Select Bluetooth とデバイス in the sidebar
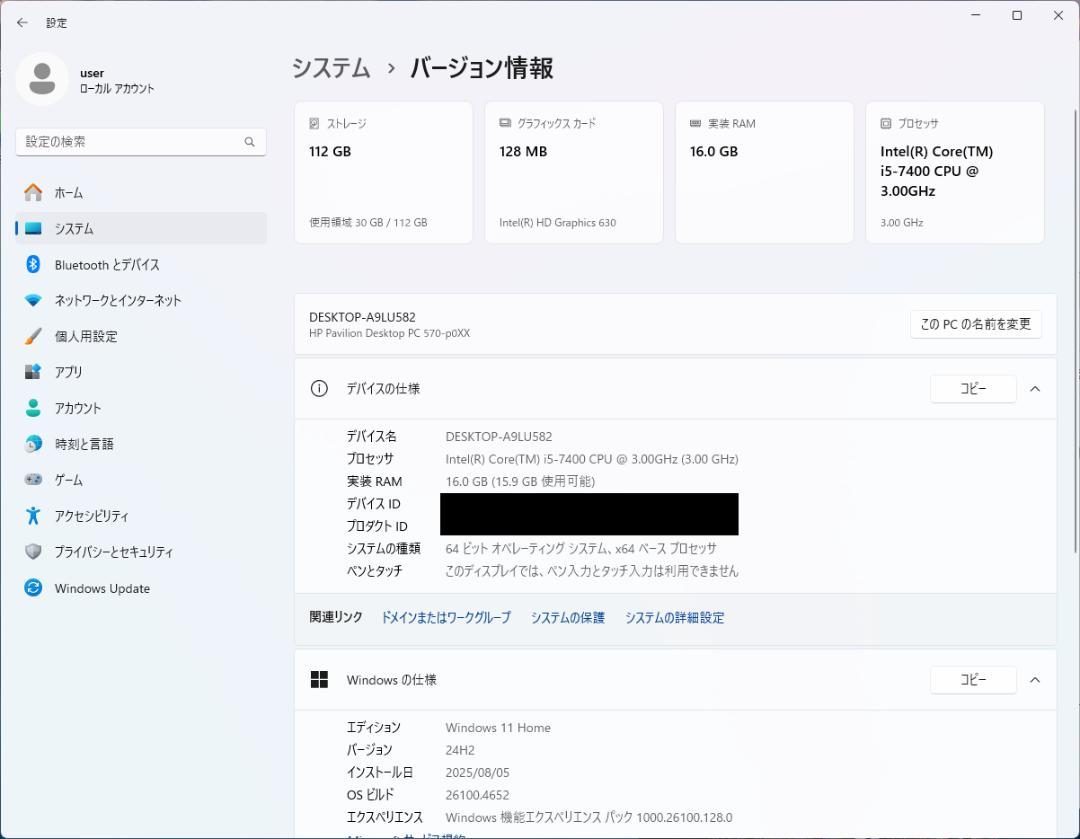The width and height of the screenshot is (1080, 839). tap(141, 265)
